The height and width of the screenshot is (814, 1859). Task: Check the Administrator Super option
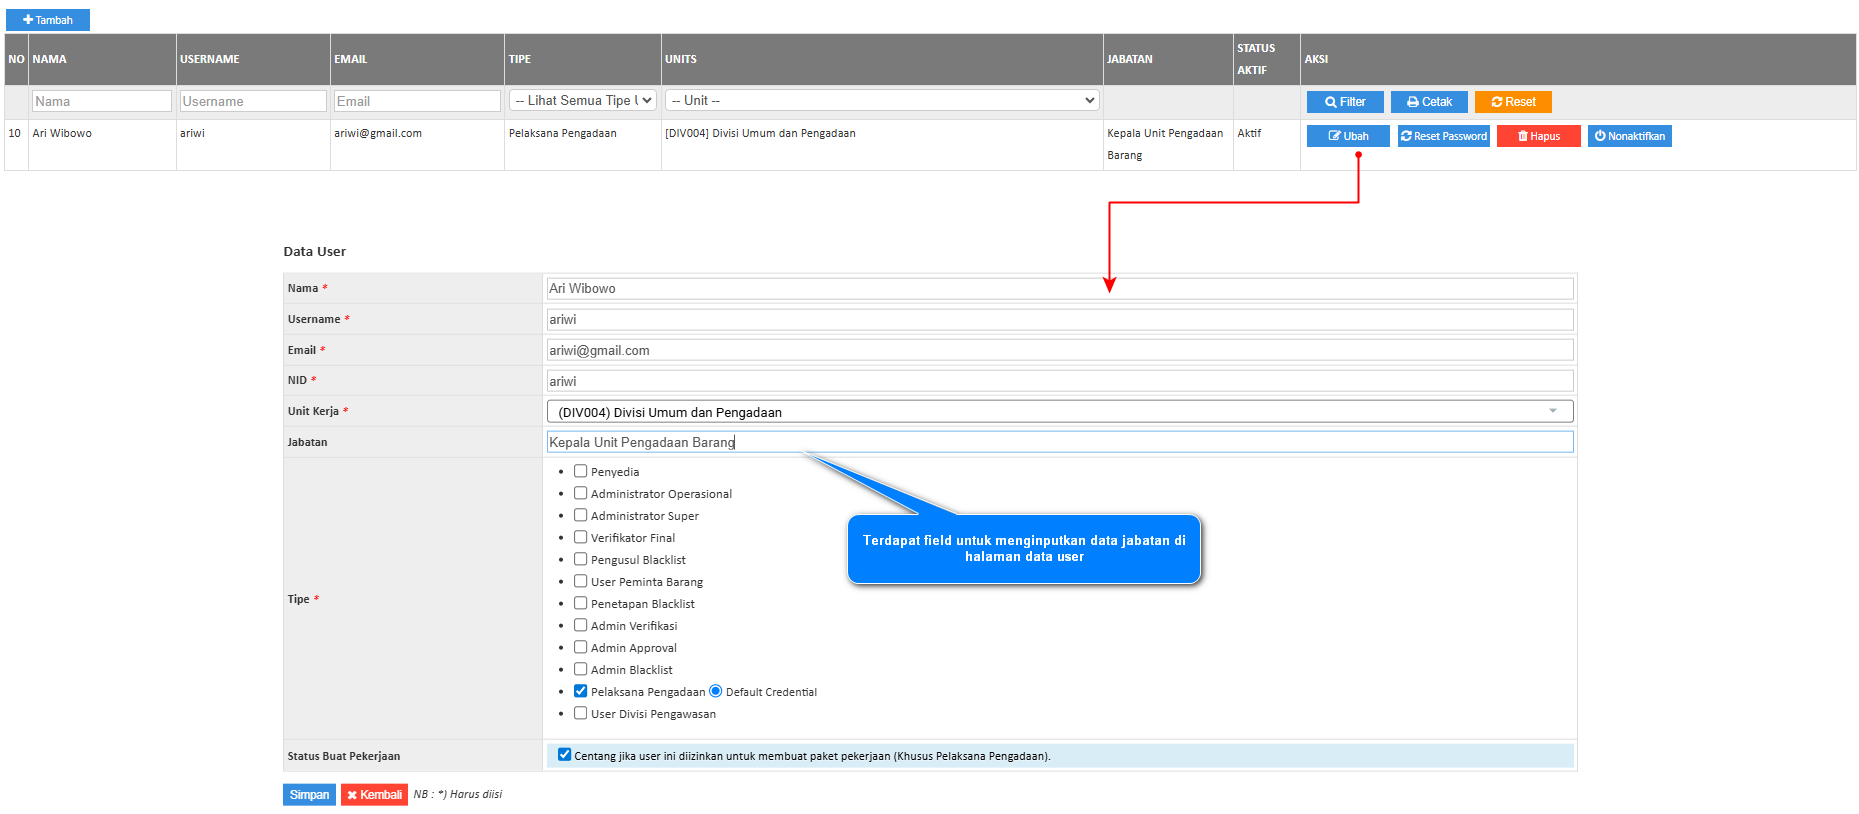(x=580, y=515)
